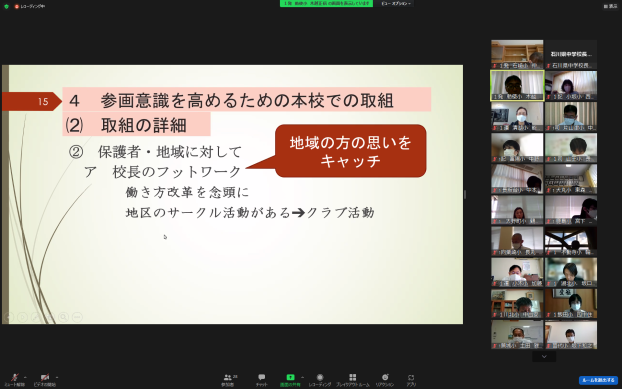Unmute the microphone in bottom toolbar
622x389 pixels.
point(15,379)
